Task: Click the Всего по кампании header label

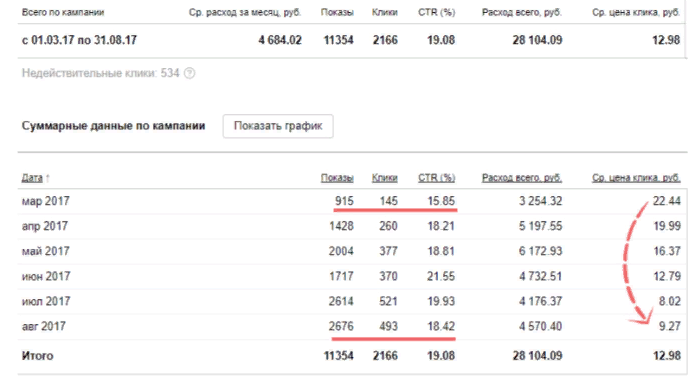Action: 63,12
